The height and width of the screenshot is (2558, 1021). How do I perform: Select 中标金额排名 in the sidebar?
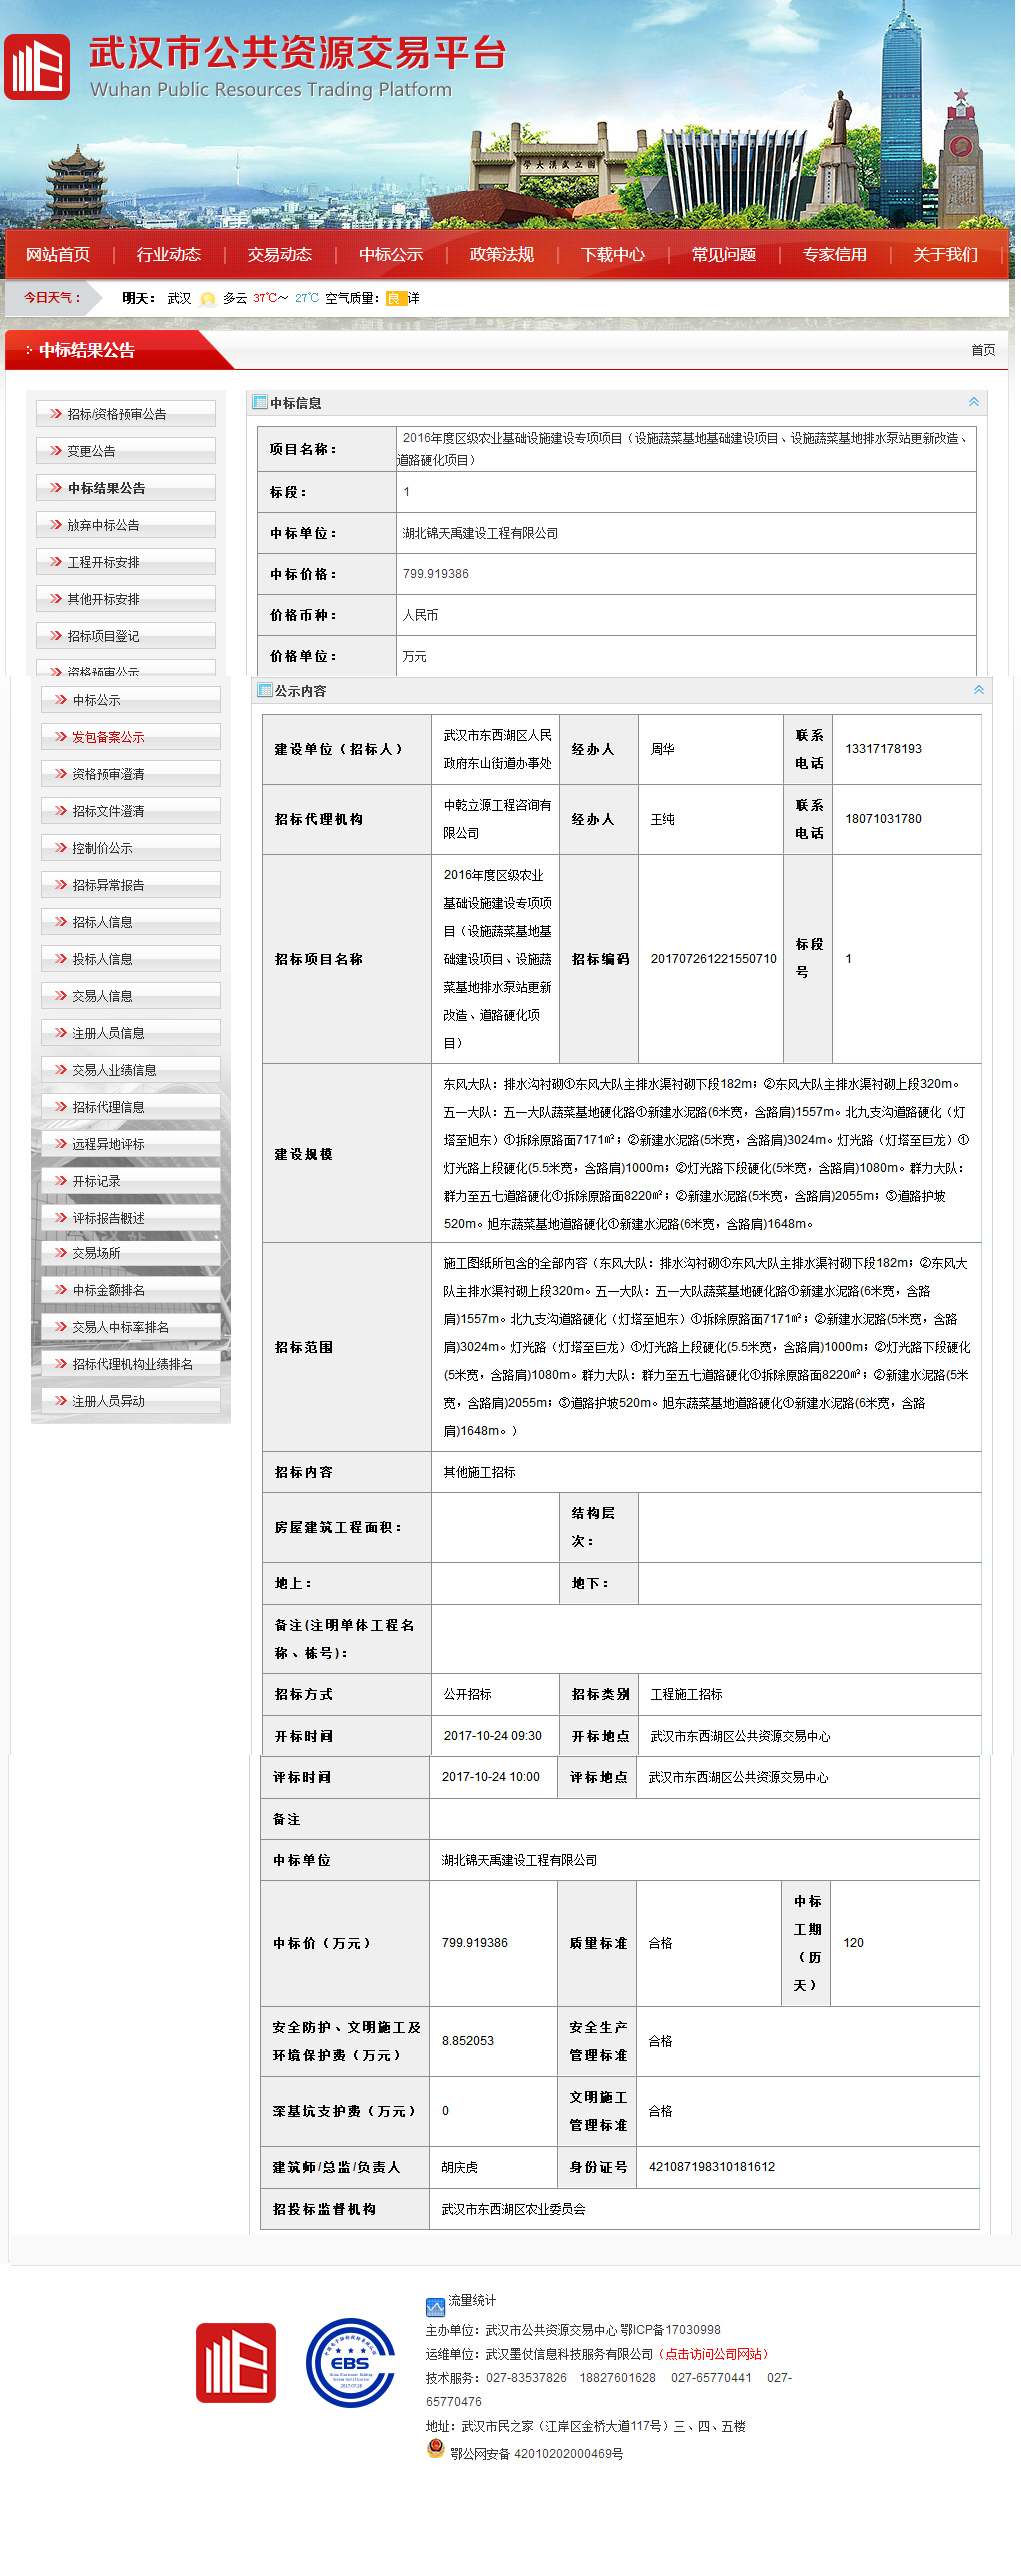[x=108, y=1290]
